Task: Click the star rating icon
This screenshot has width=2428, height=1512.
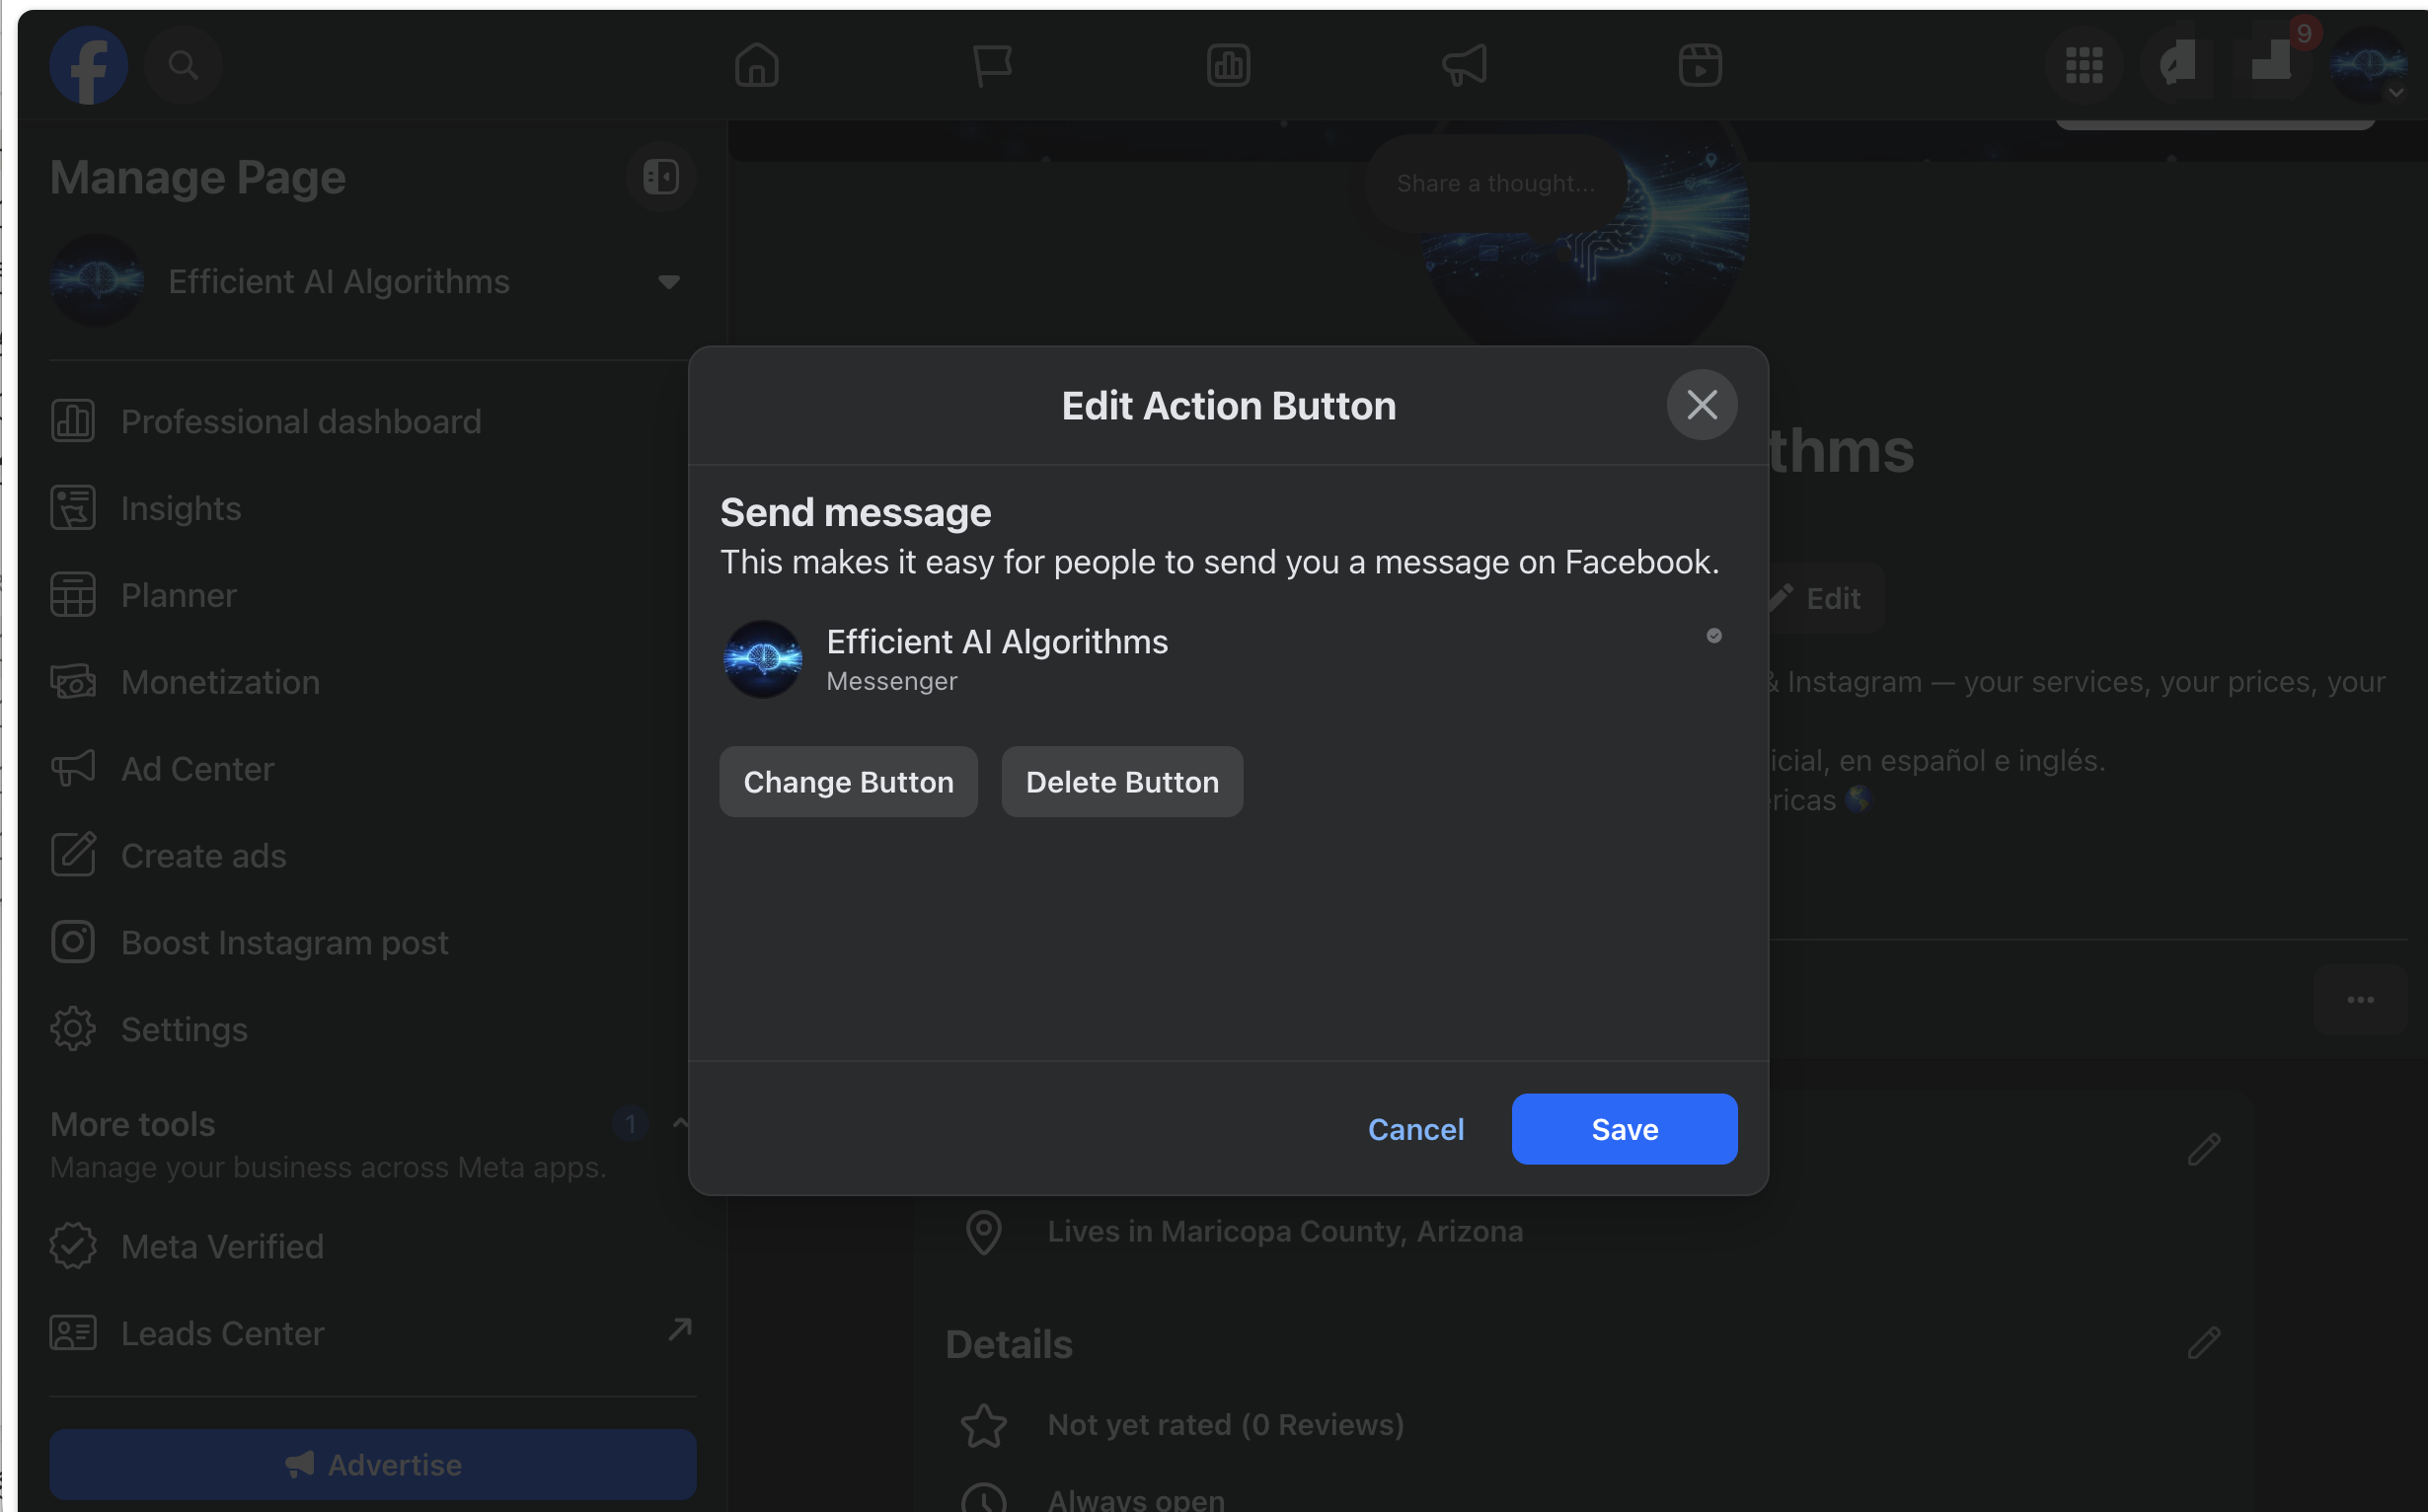Action: click(x=984, y=1425)
